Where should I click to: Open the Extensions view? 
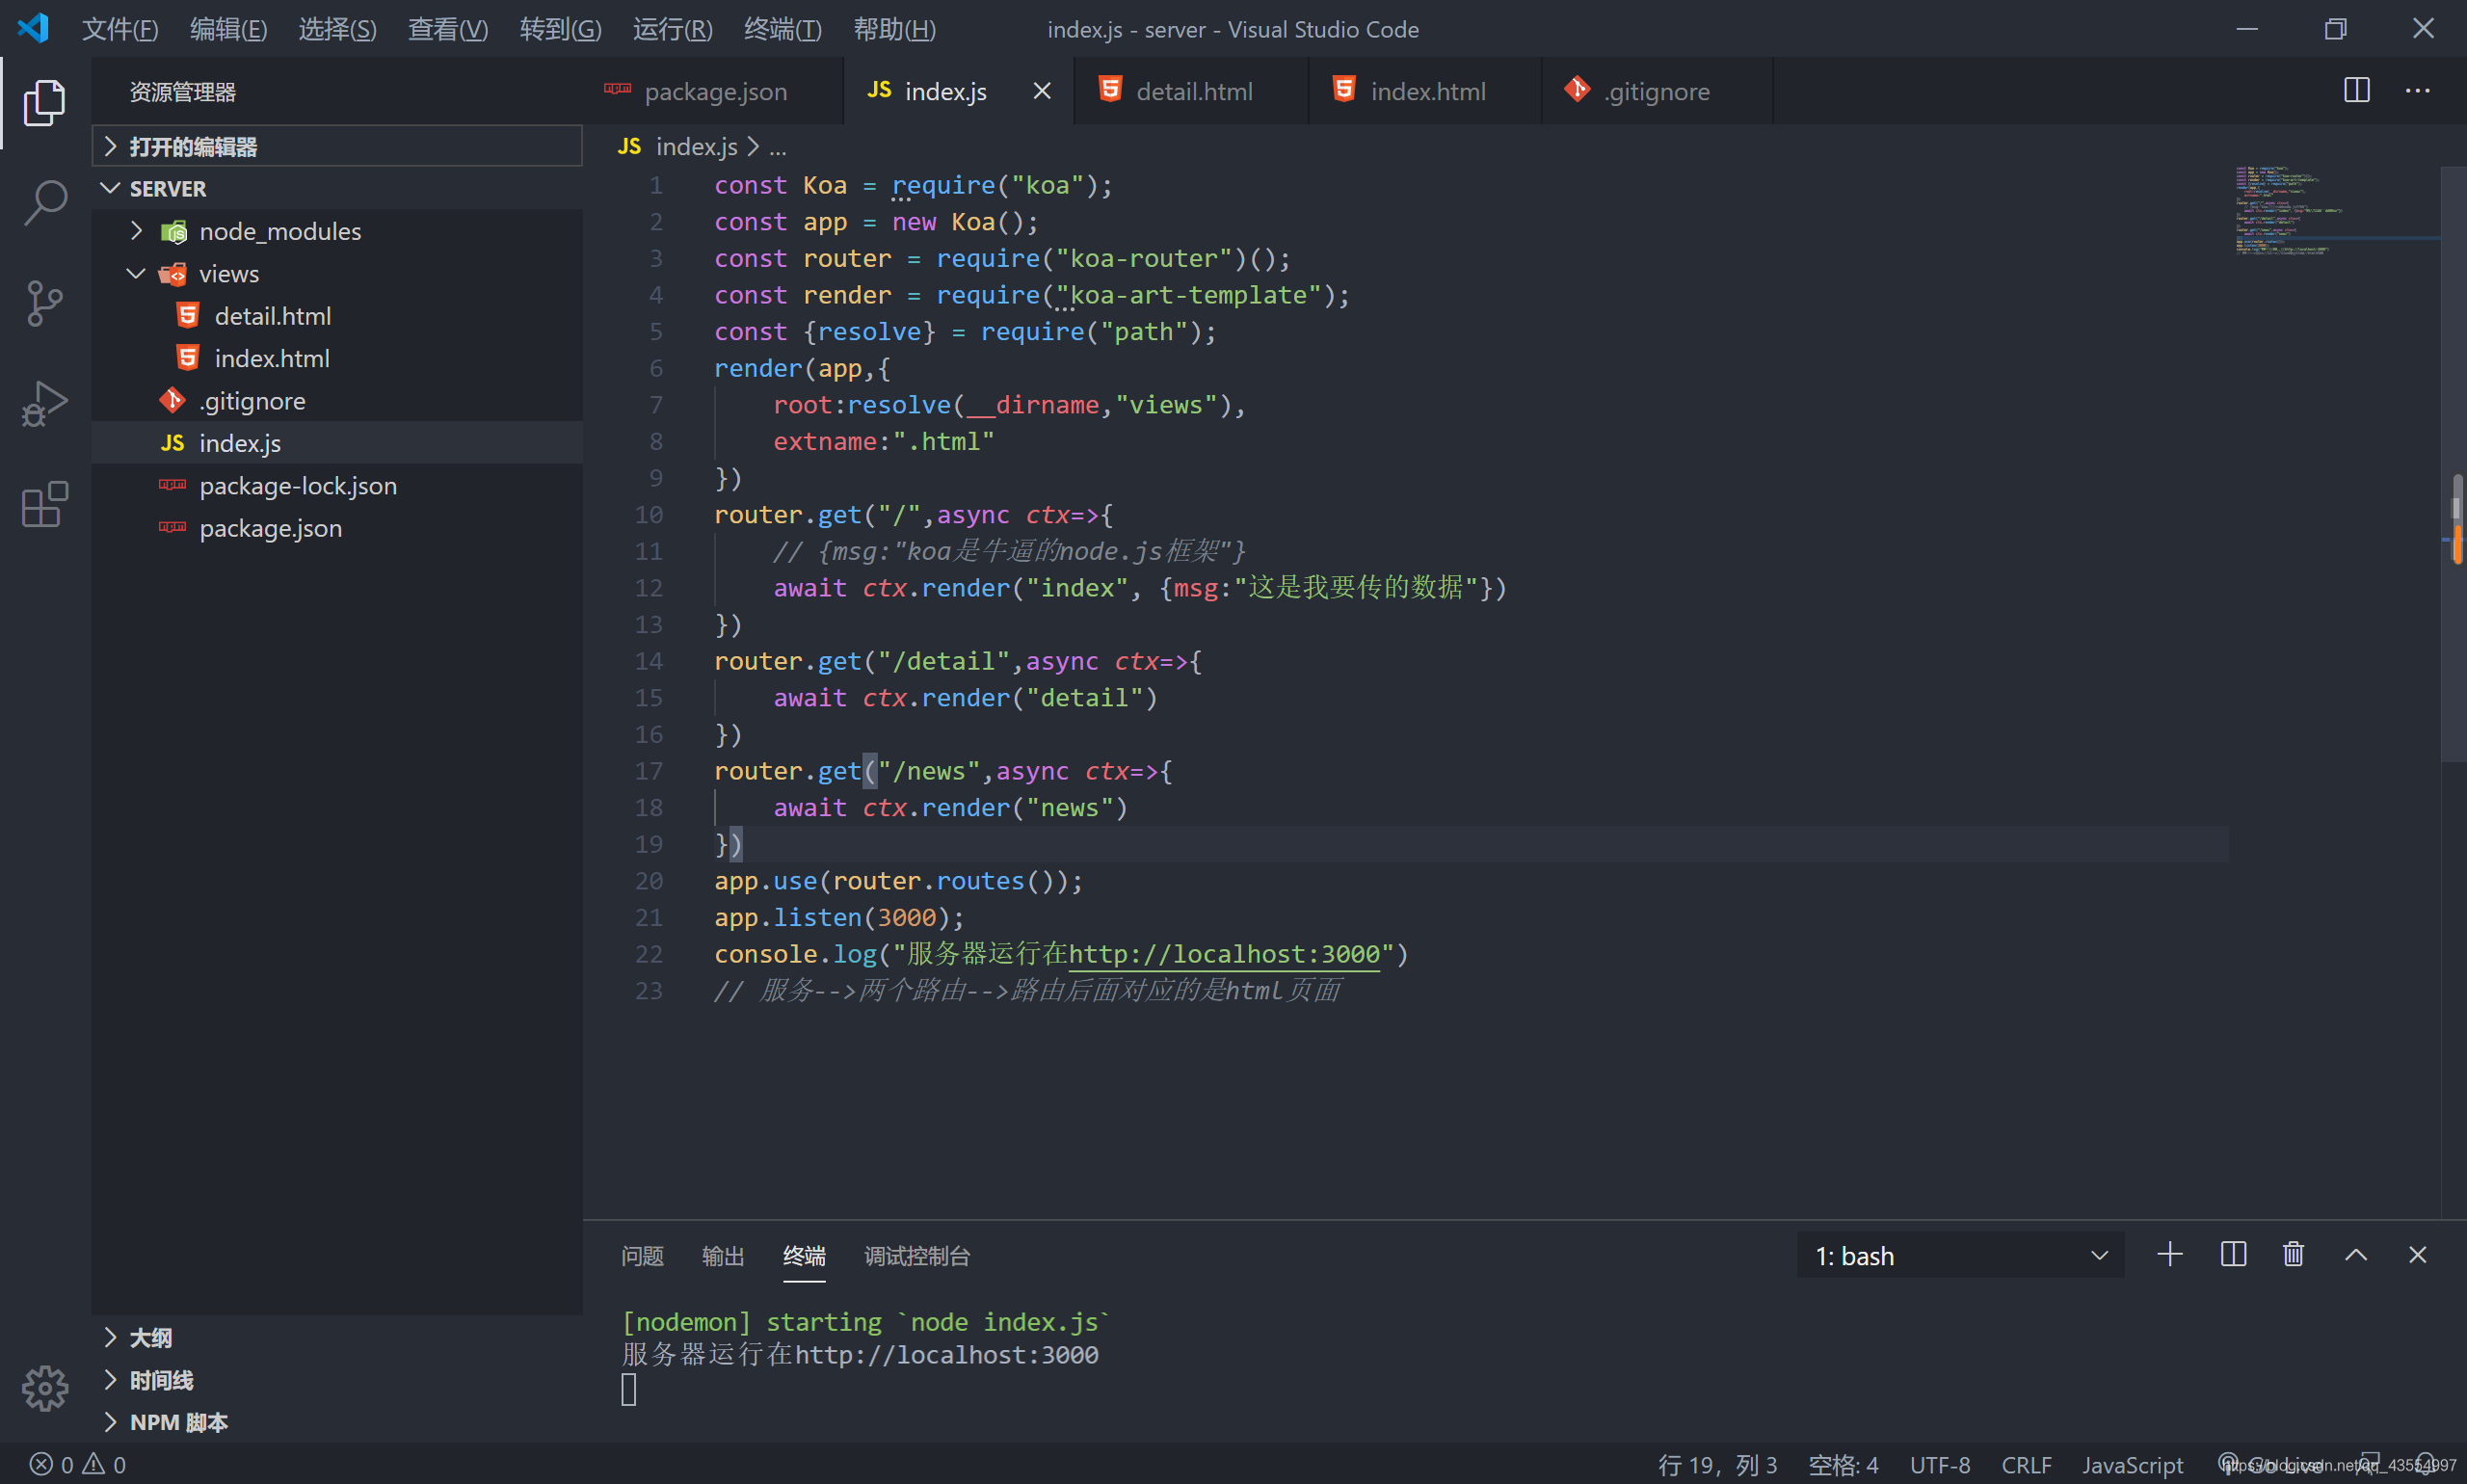tap(45, 504)
